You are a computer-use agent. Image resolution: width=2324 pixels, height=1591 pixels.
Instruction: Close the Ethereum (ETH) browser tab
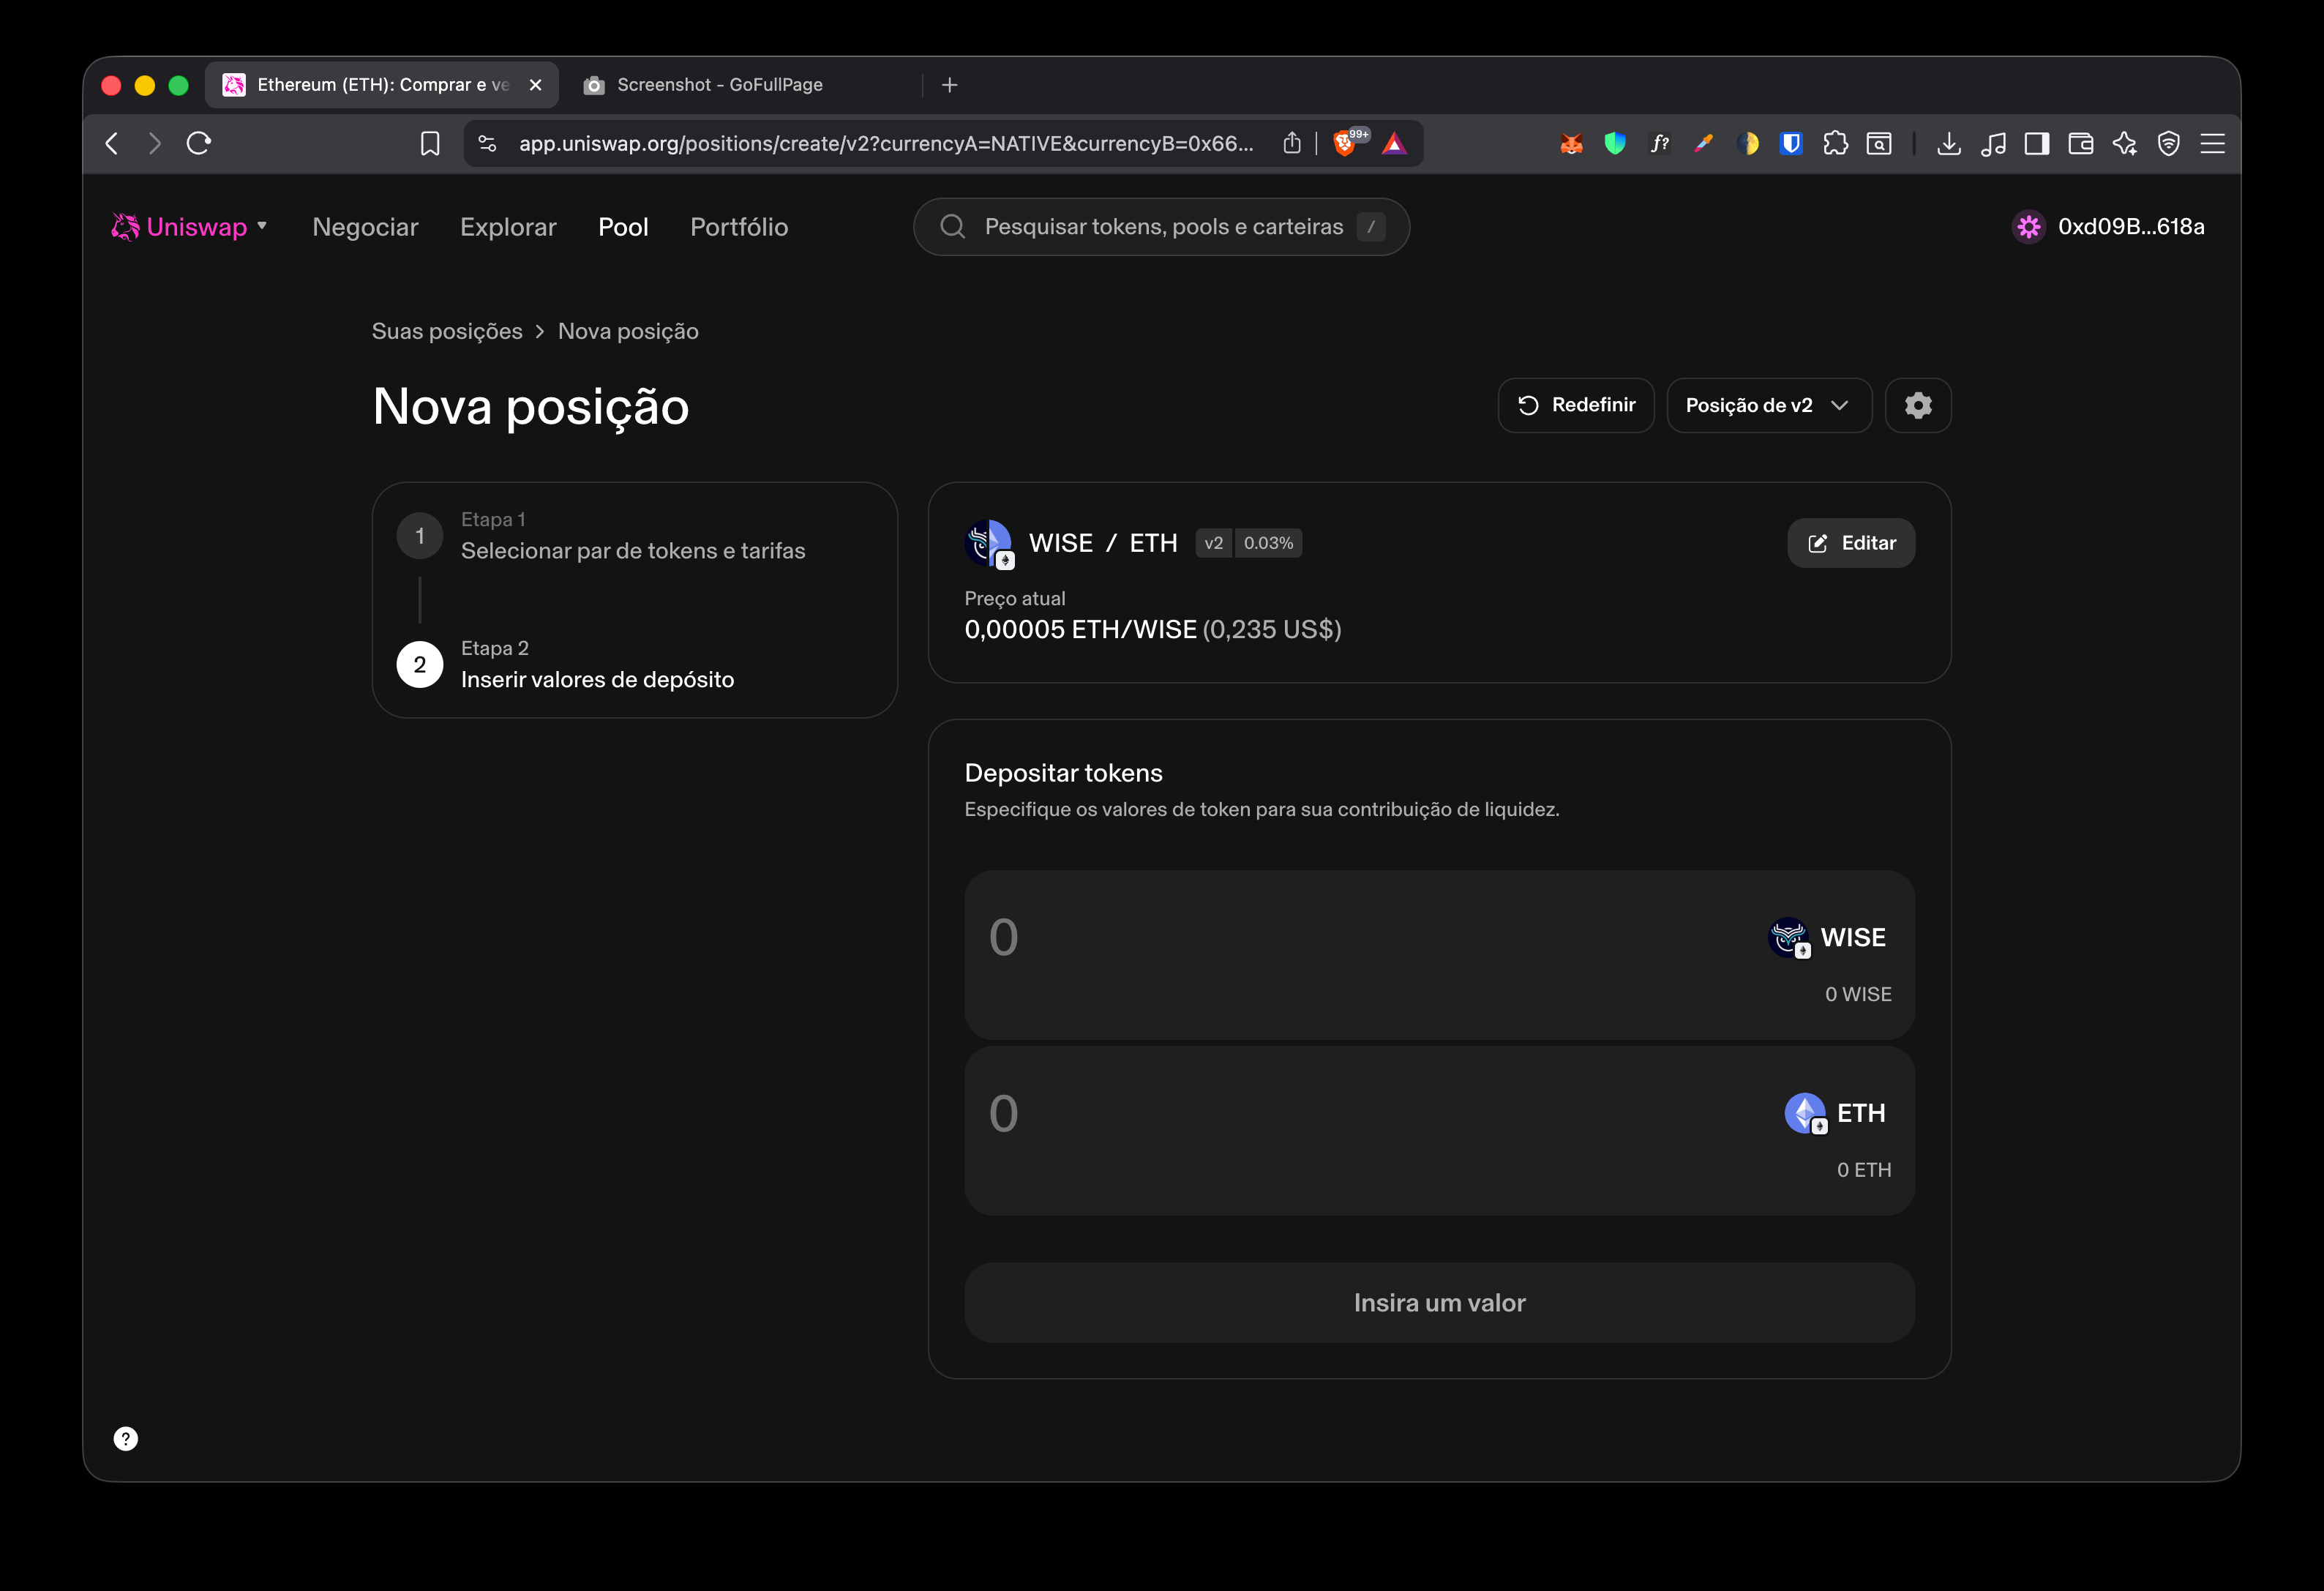point(536,85)
